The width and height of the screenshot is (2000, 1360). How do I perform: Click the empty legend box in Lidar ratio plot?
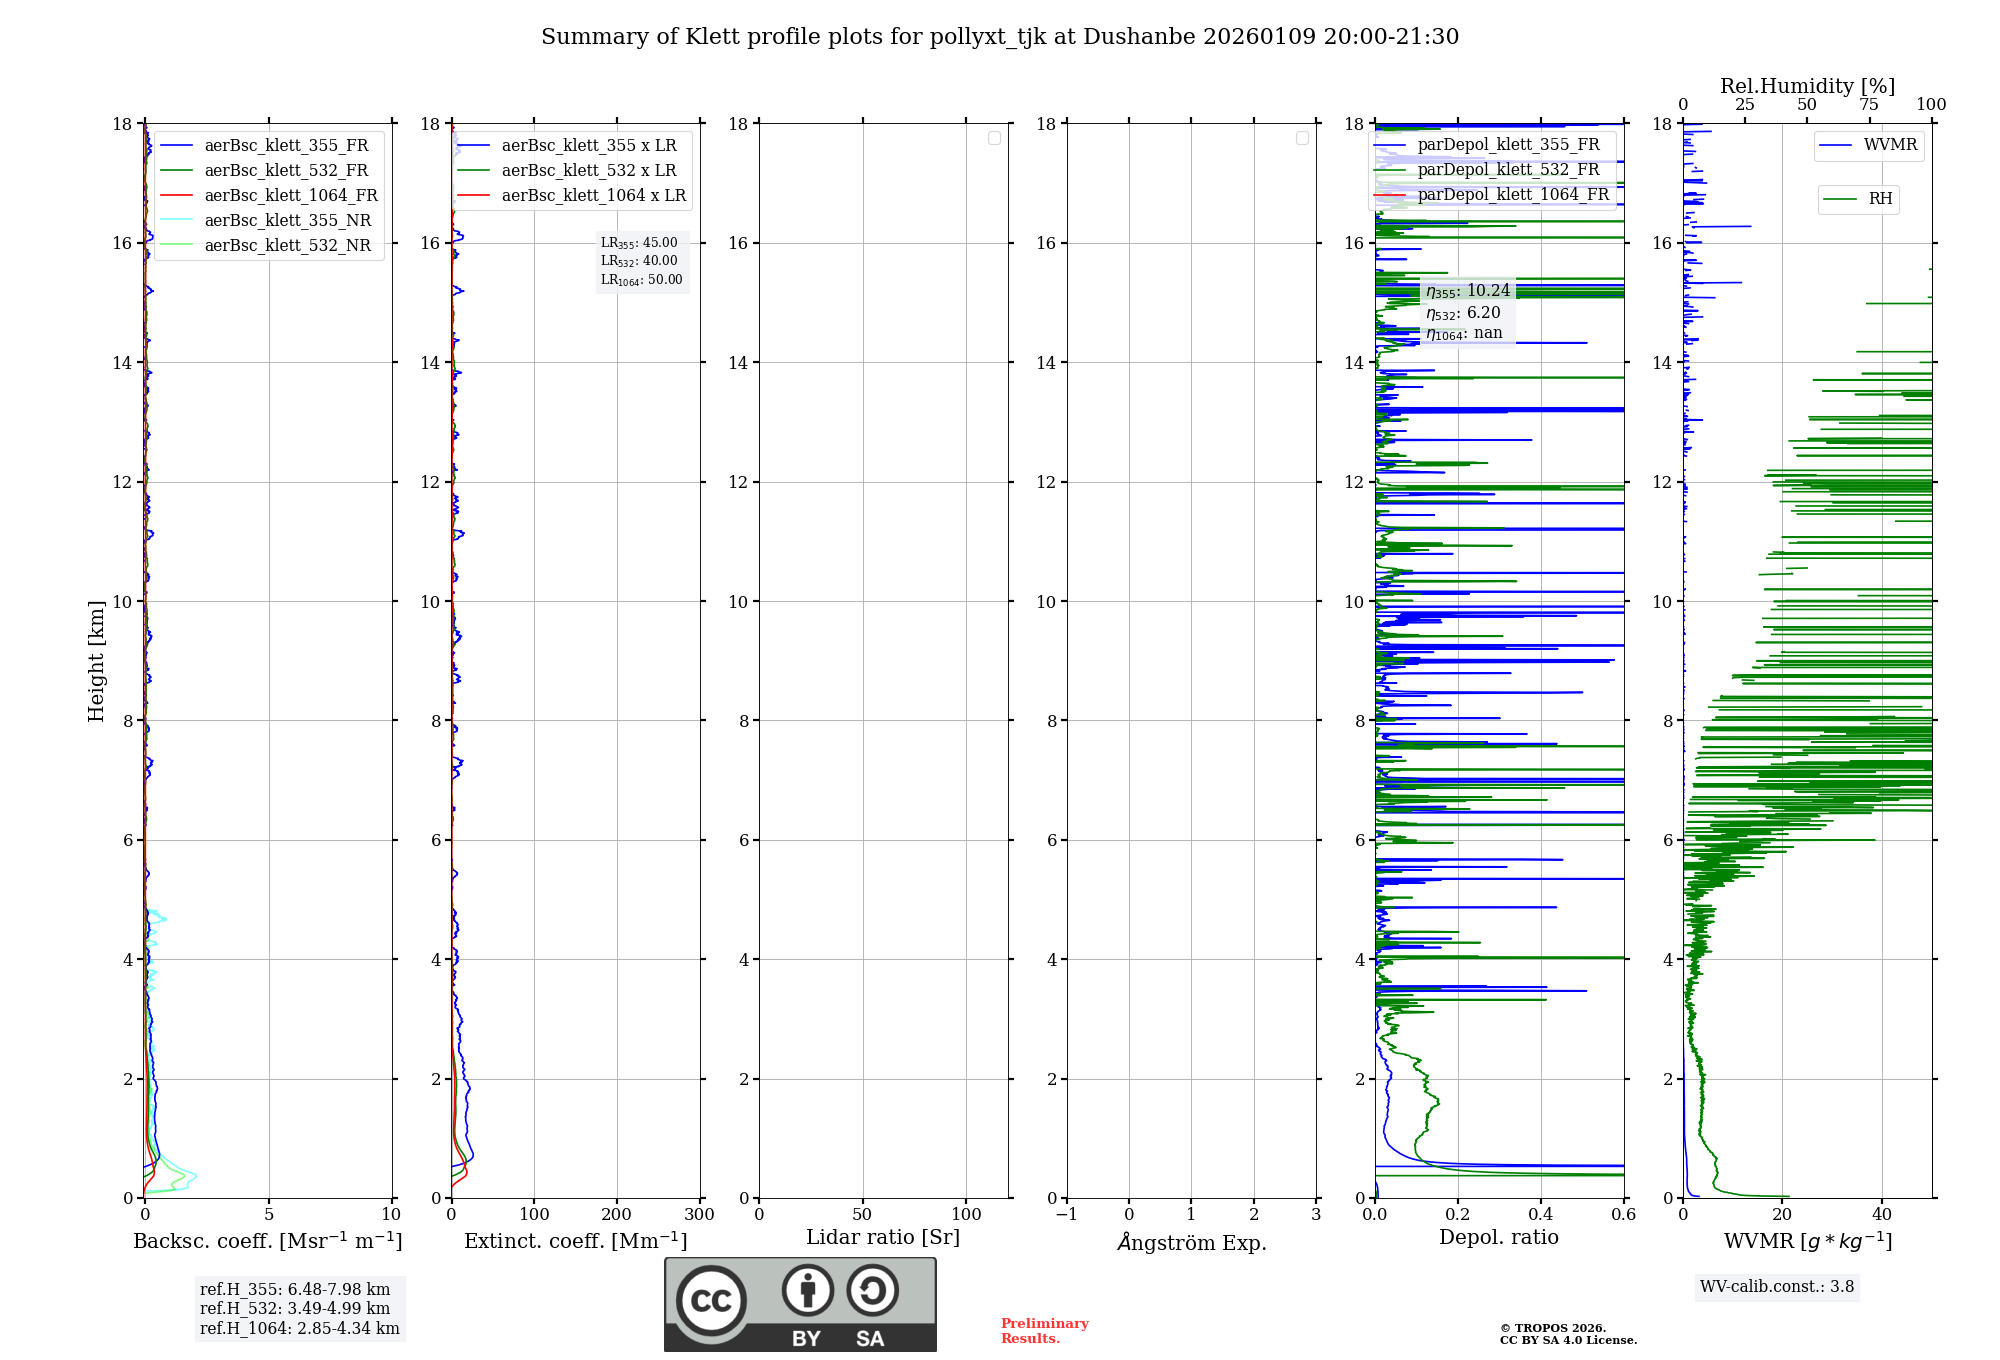tap(994, 138)
